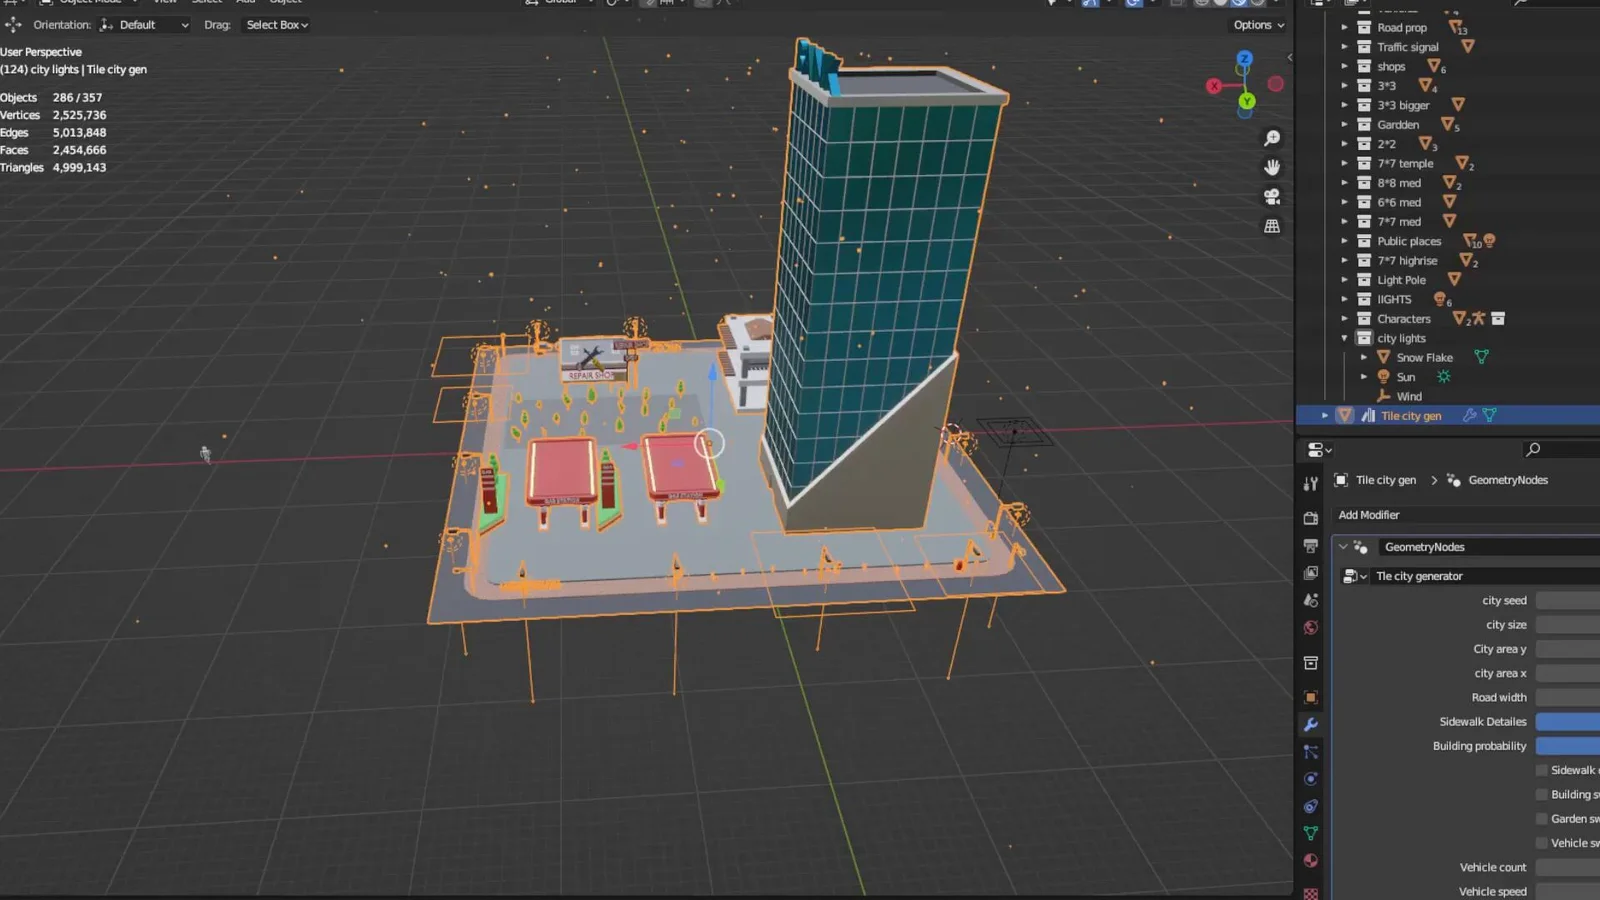Collapse the GeometryNodes modifier panel
Viewport: 1600px width, 900px height.
(1343, 547)
